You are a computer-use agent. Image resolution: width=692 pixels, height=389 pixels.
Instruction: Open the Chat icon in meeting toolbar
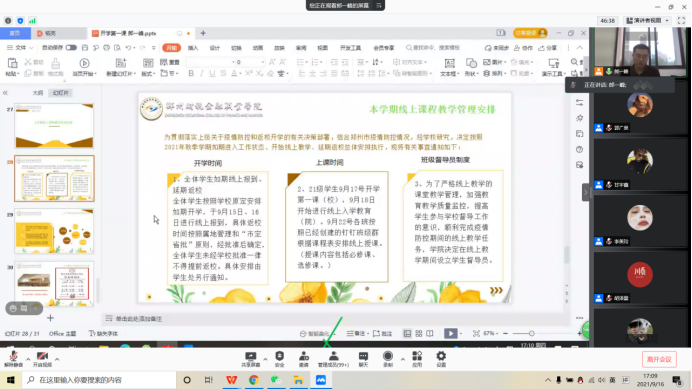tap(363, 359)
